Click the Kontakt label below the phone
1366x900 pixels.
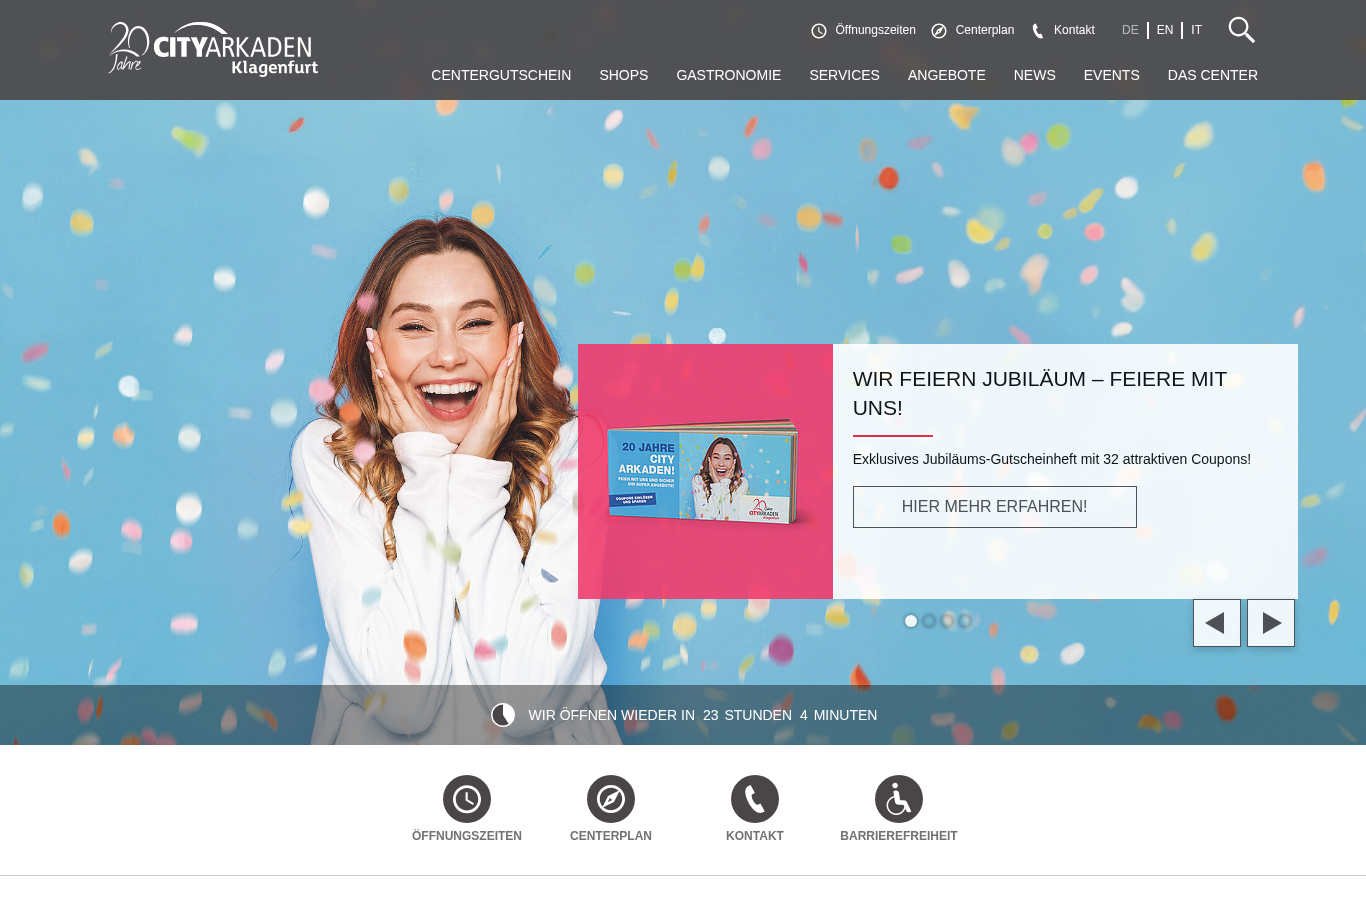pos(755,836)
